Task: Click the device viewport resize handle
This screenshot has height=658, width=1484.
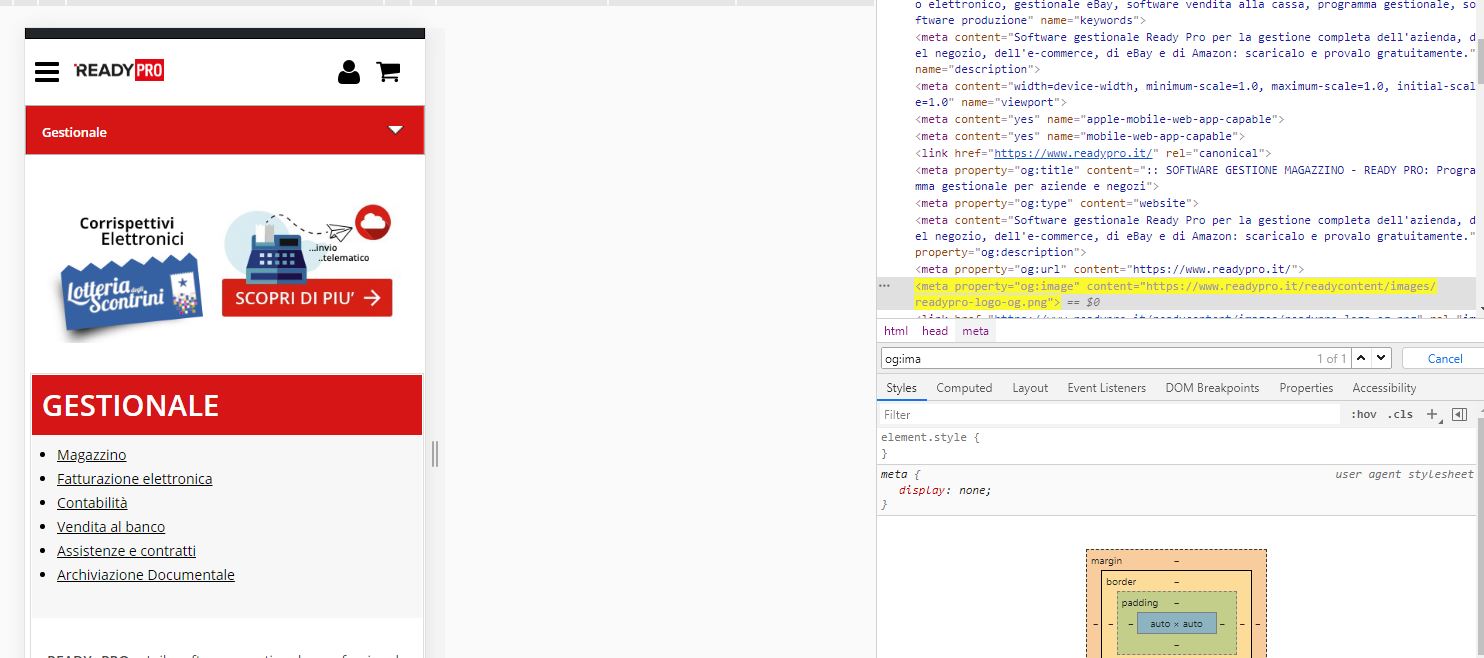Action: tap(435, 454)
